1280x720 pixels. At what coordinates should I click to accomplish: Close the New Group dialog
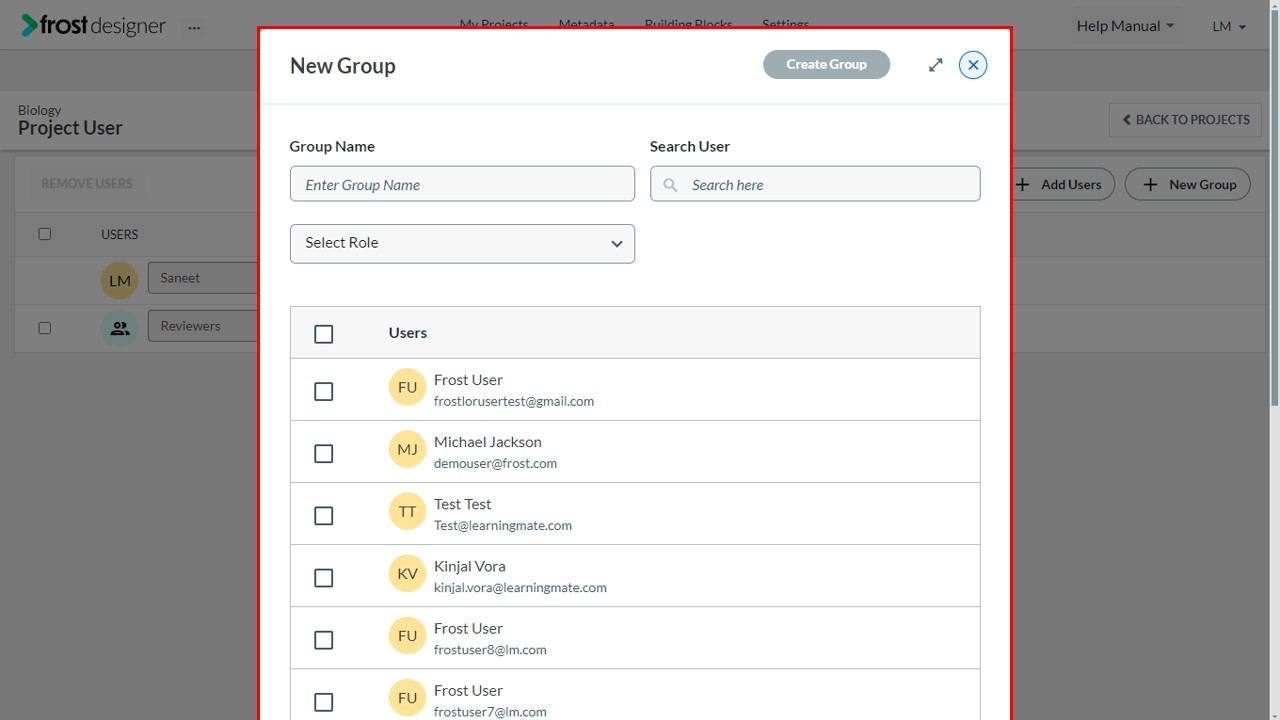click(x=973, y=65)
